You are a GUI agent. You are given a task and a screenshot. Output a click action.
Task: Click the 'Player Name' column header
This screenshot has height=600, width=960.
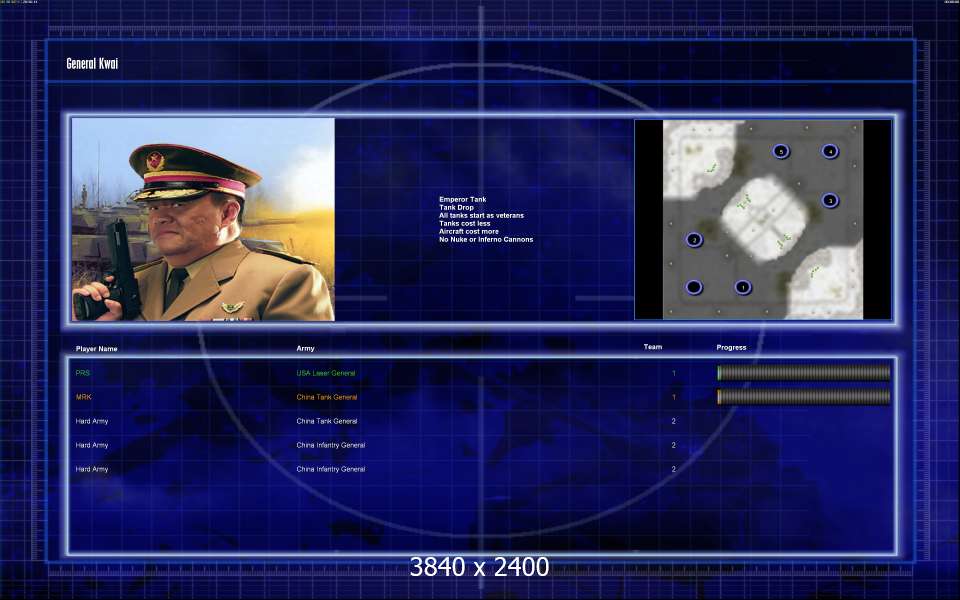97,348
